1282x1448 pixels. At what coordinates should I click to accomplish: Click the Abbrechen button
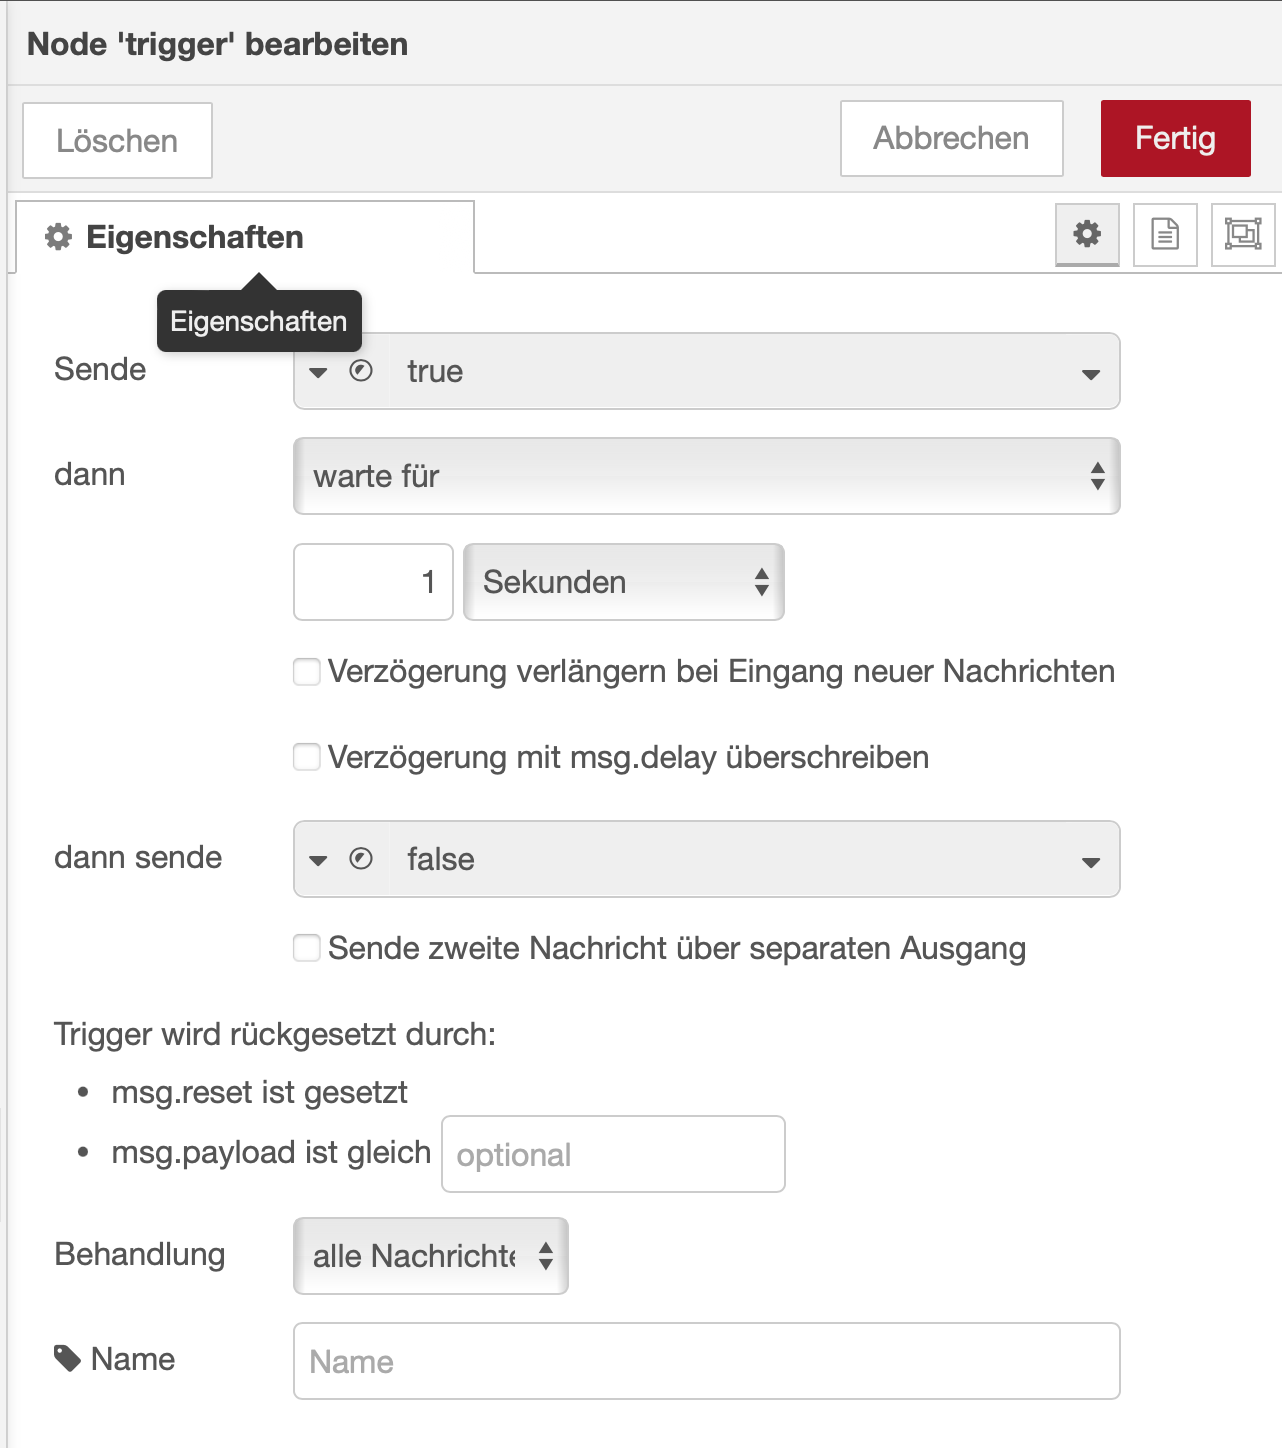(x=952, y=138)
